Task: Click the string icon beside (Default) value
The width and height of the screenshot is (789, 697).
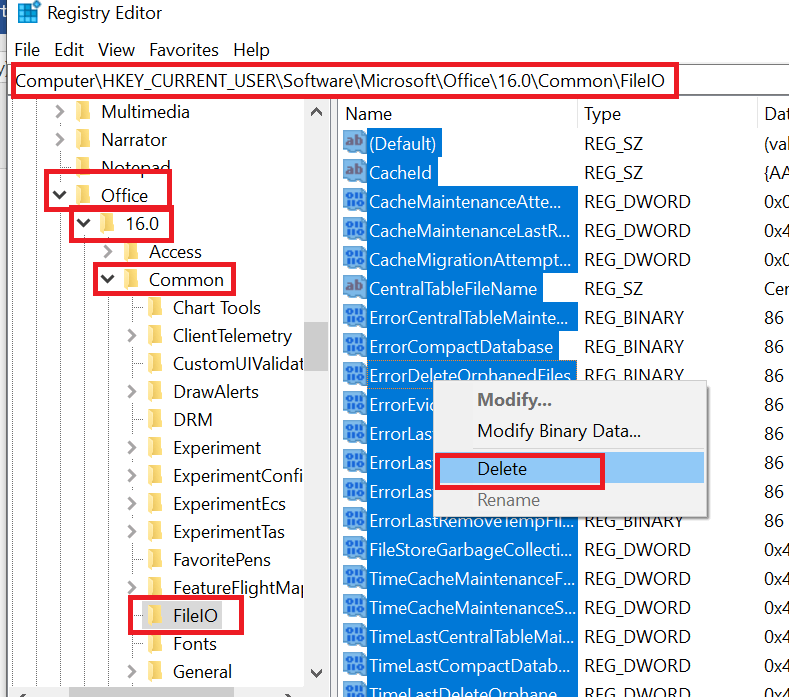Action: [x=355, y=141]
